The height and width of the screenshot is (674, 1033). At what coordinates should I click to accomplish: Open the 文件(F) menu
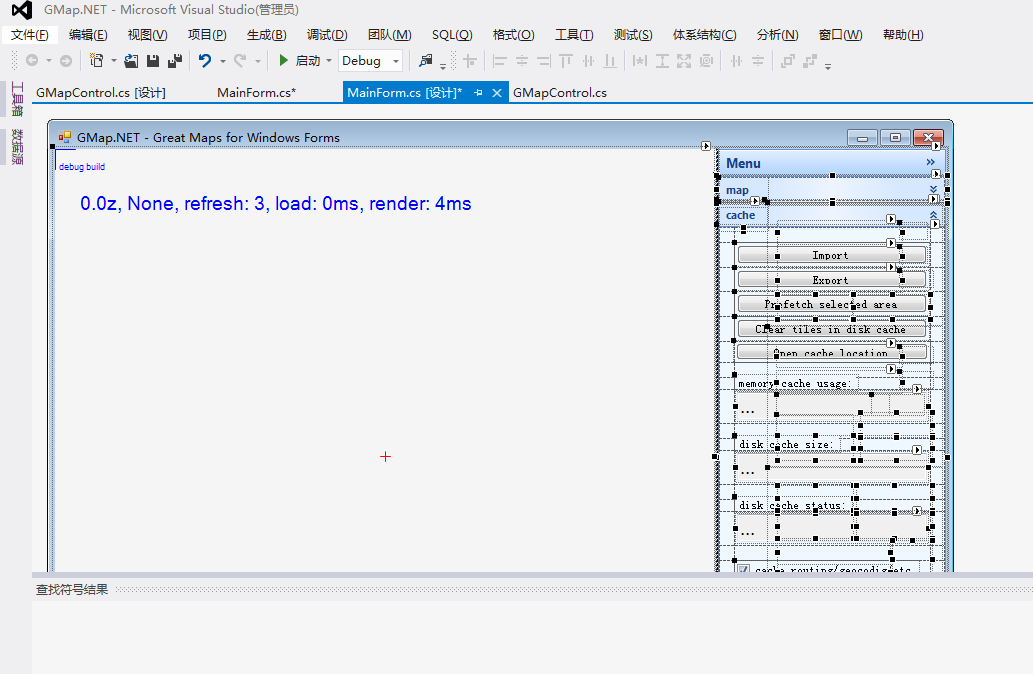[30, 35]
